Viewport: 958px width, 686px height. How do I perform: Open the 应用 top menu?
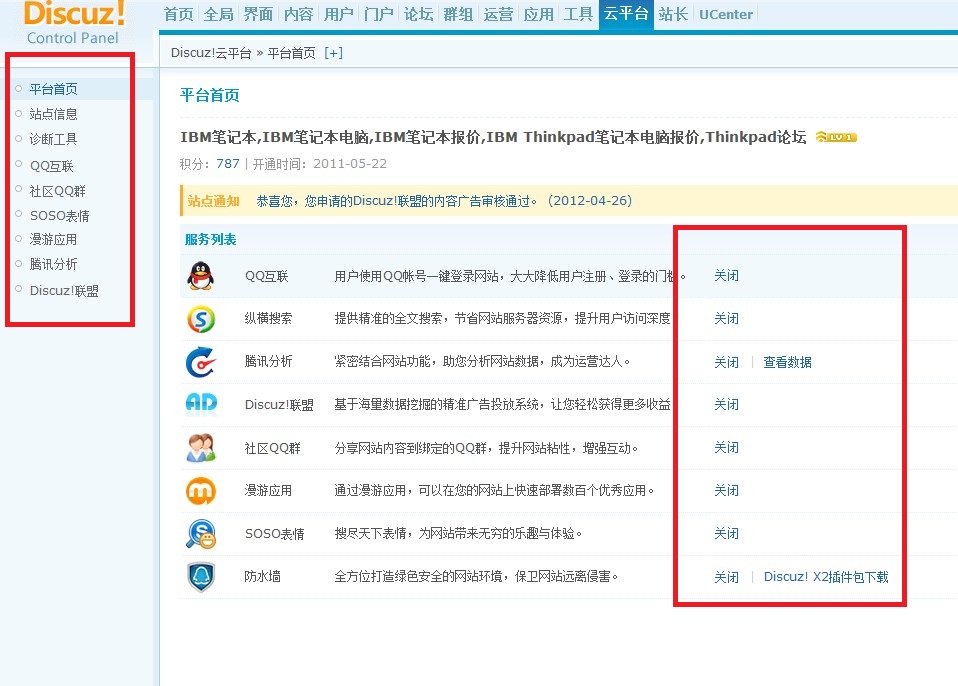click(538, 14)
